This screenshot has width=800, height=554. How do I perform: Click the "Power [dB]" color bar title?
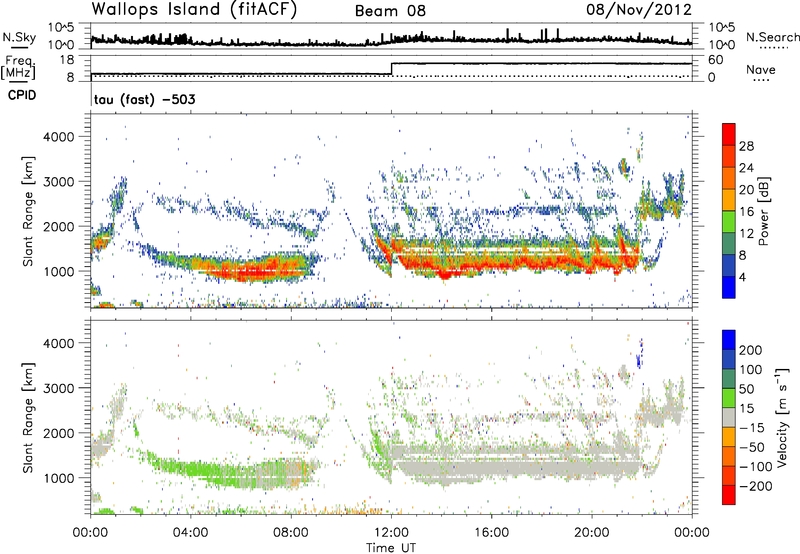click(763, 211)
